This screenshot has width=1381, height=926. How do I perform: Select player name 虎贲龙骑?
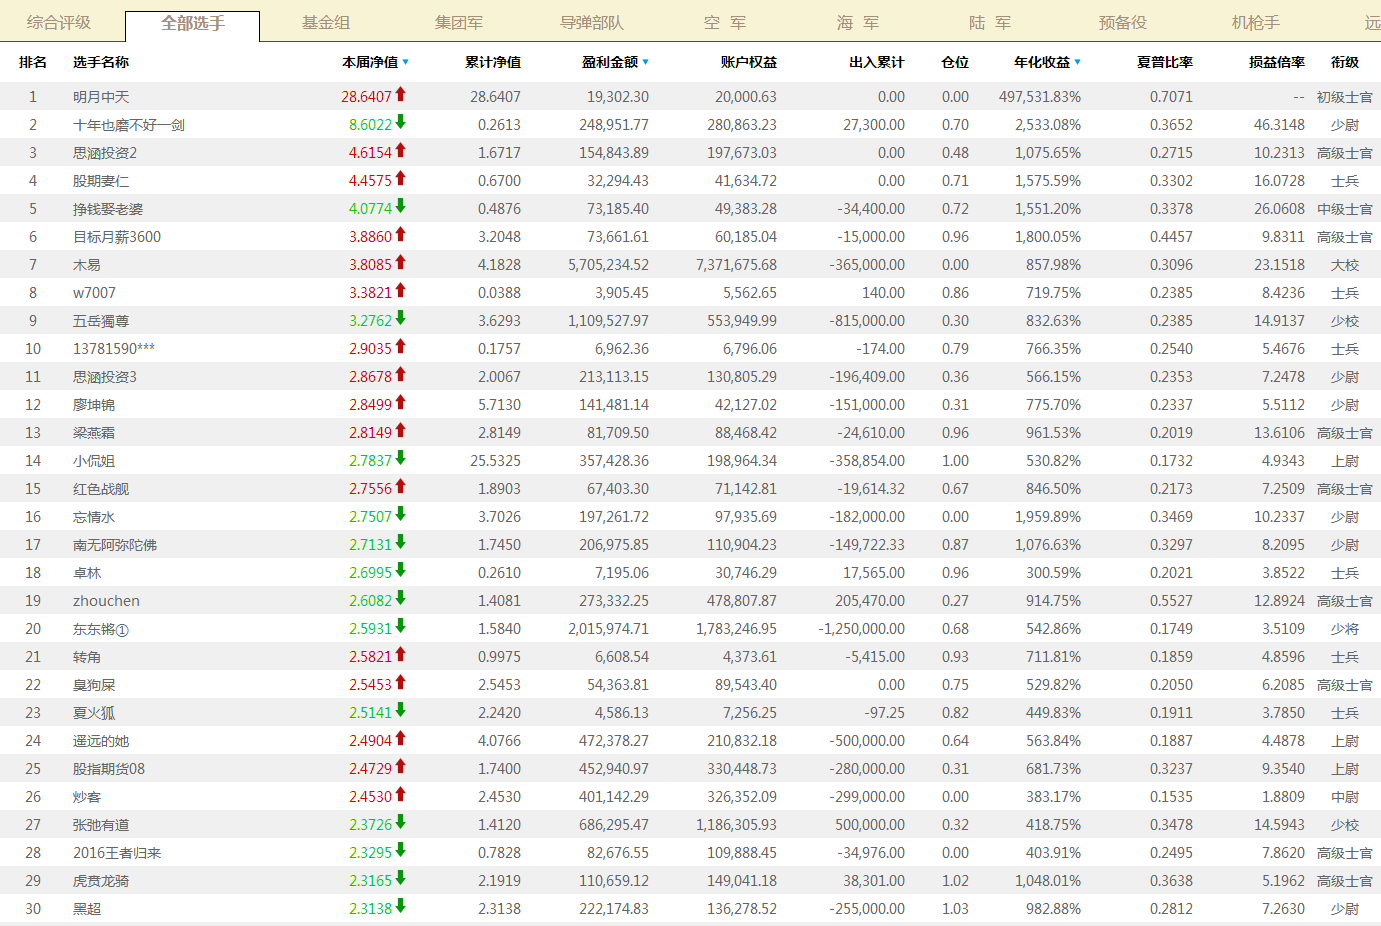pos(101,881)
